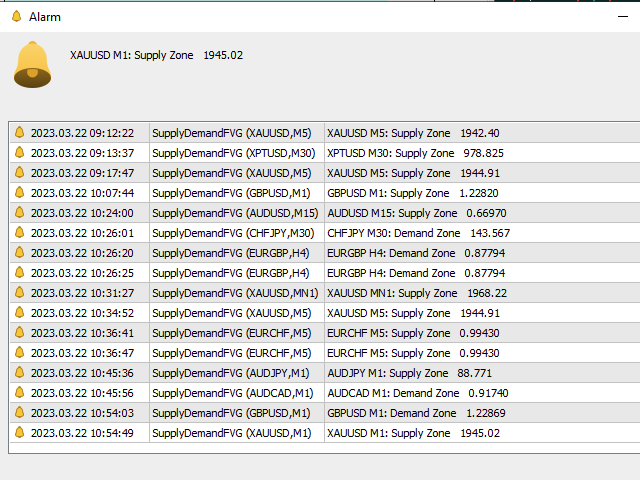Click the bell icon of the 10:36:41 alert

(x=19, y=333)
